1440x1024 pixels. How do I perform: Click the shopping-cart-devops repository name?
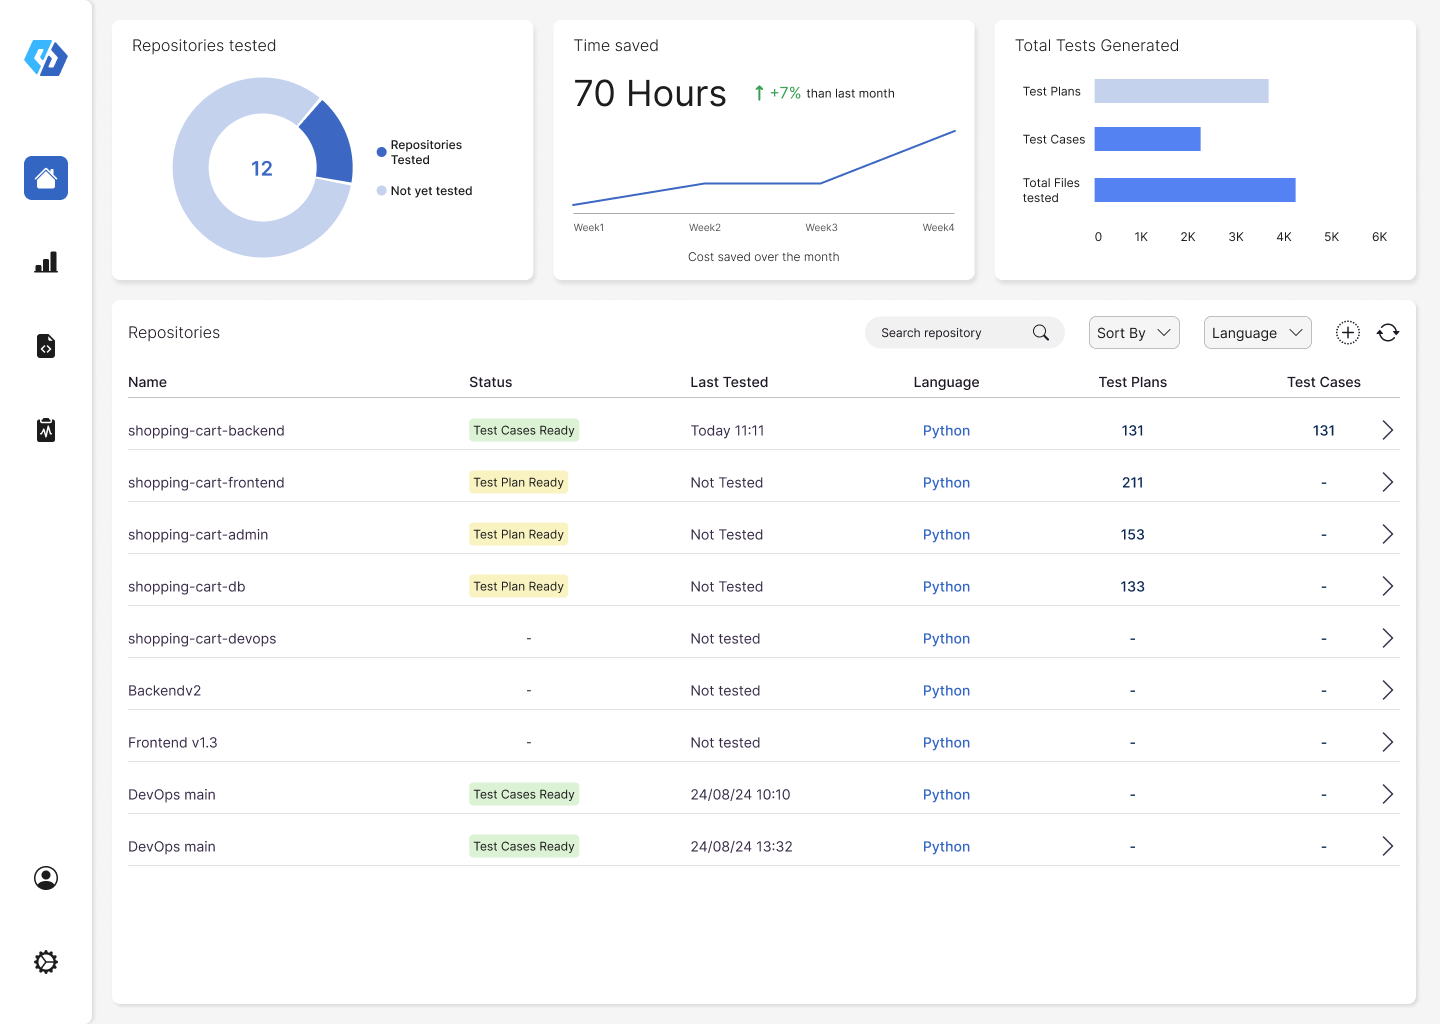[x=202, y=639]
